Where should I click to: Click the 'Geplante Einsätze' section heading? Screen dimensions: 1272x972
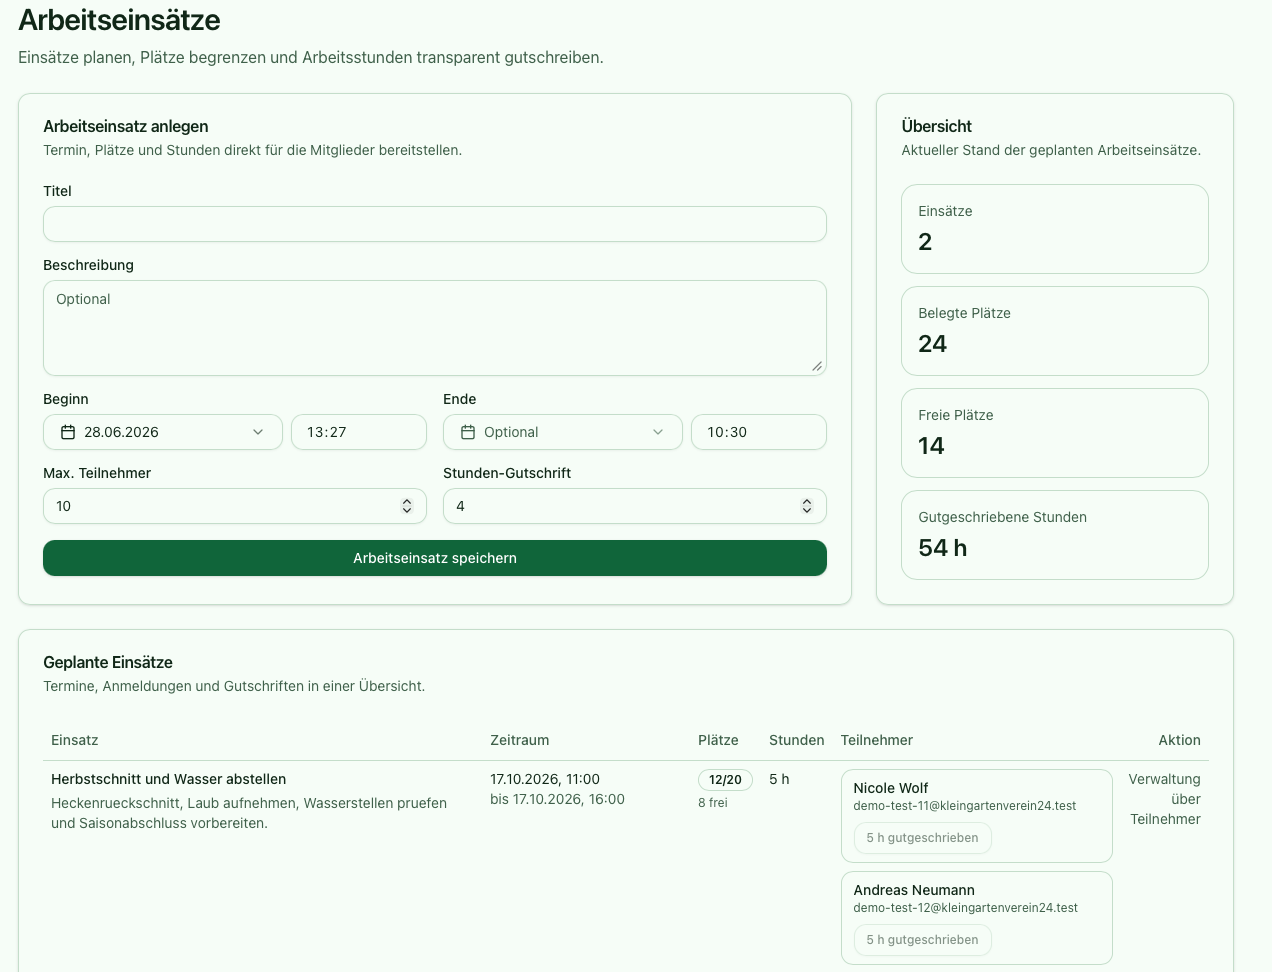(x=108, y=662)
